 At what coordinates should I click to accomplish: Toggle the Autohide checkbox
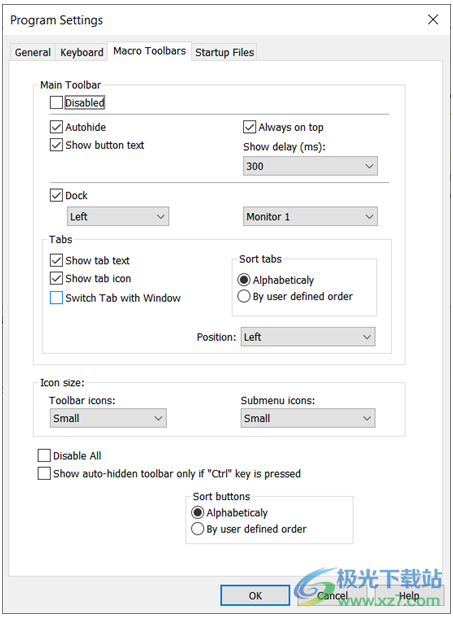56,127
